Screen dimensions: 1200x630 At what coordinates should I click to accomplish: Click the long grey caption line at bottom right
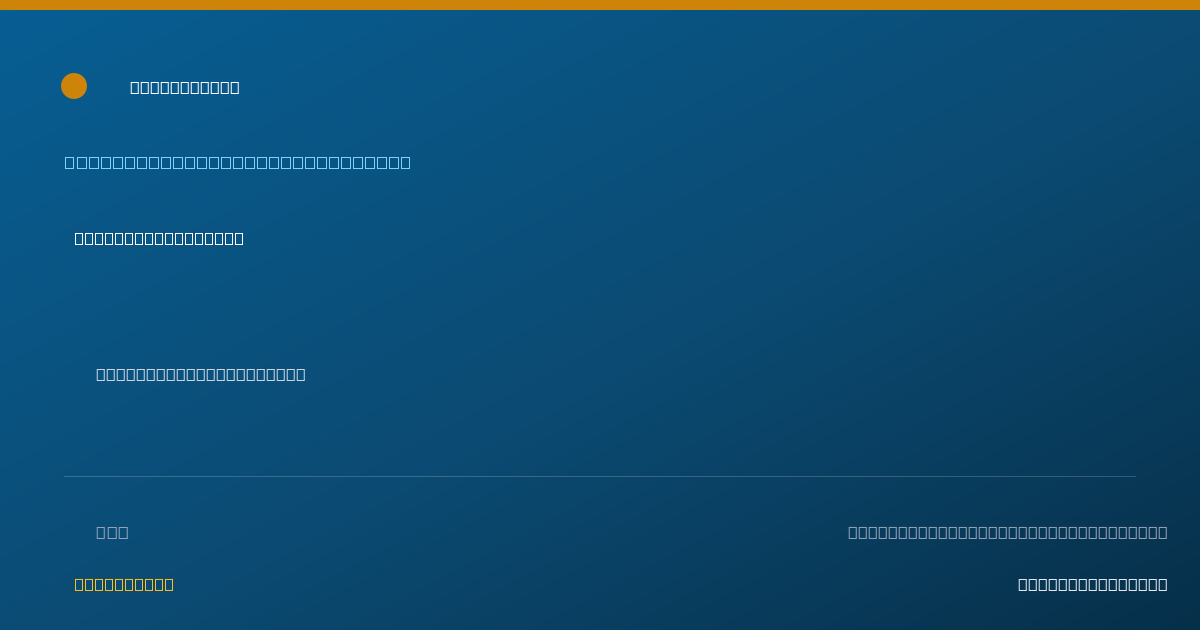click(x=1008, y=532)
